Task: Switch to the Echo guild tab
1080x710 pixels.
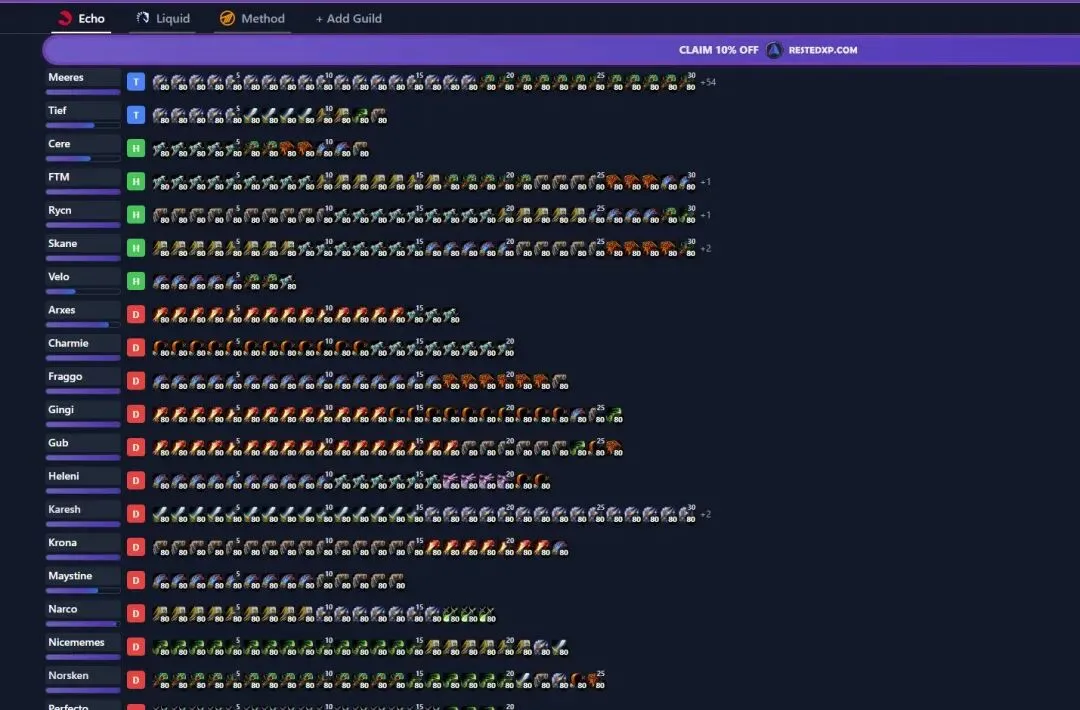Action: pyautogui.click(x=81, y=19)
